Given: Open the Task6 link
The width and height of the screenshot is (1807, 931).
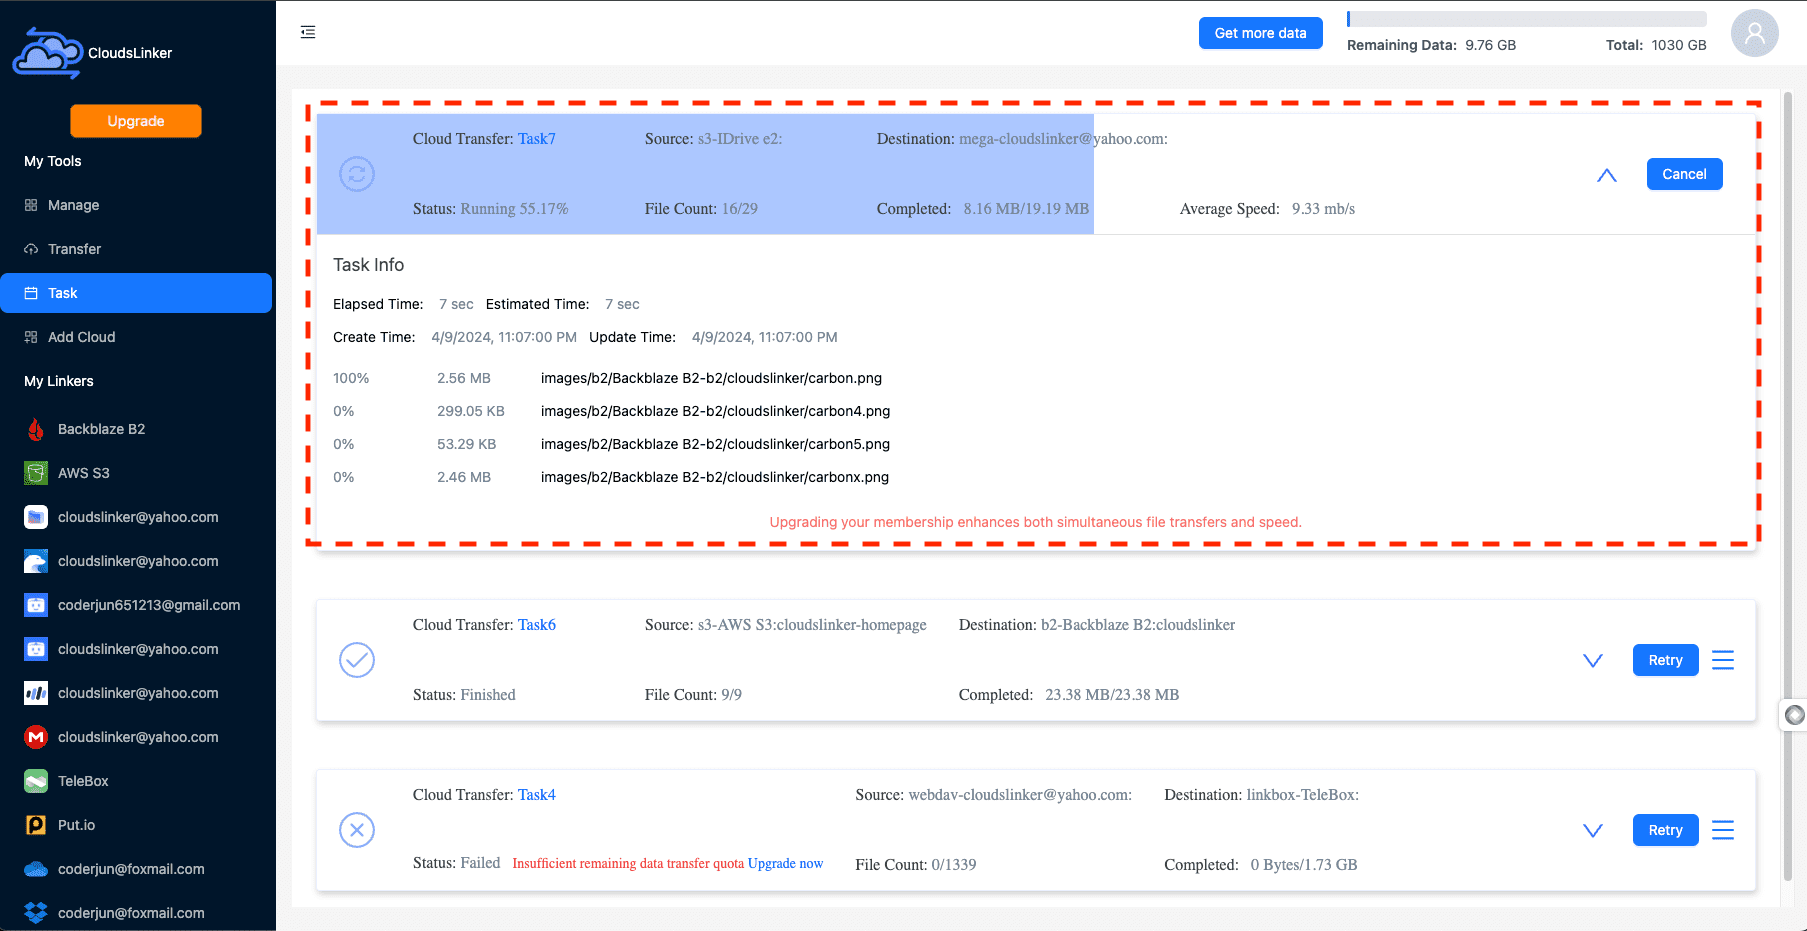Looking at the screenshot, I should (x=537, y=625).
